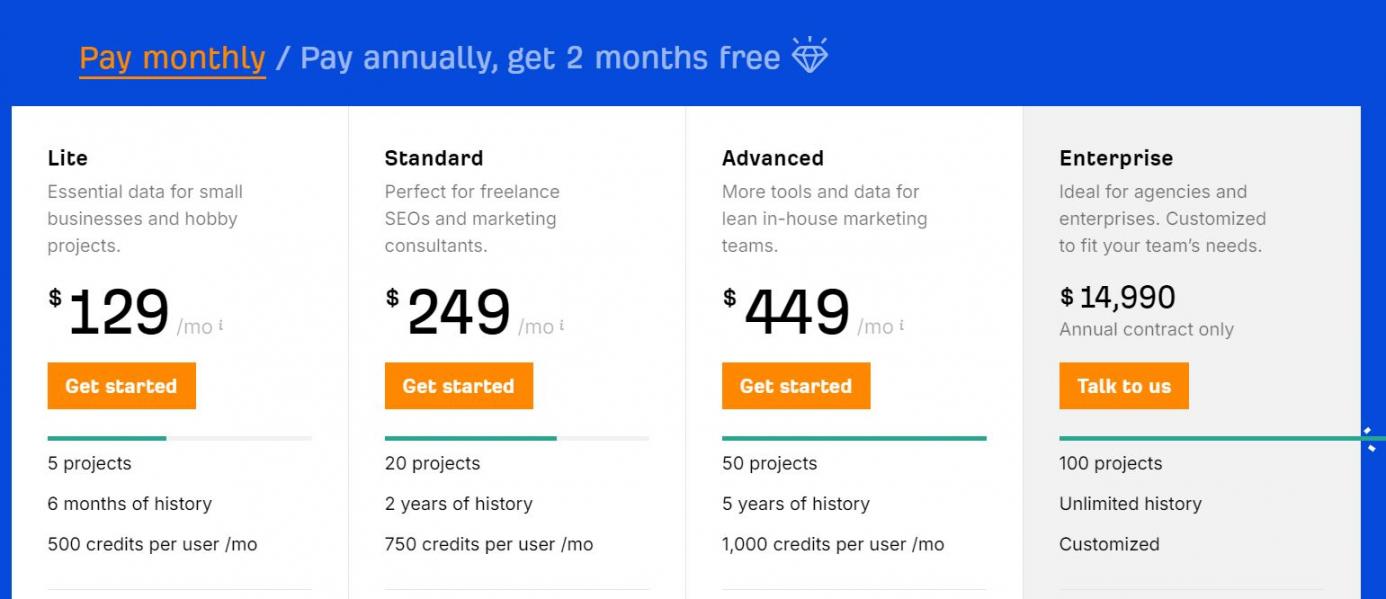This screenshot has height=599, width=1386.
Task: Click the Enterprise plan title
Action: (x=1116, y=158)
